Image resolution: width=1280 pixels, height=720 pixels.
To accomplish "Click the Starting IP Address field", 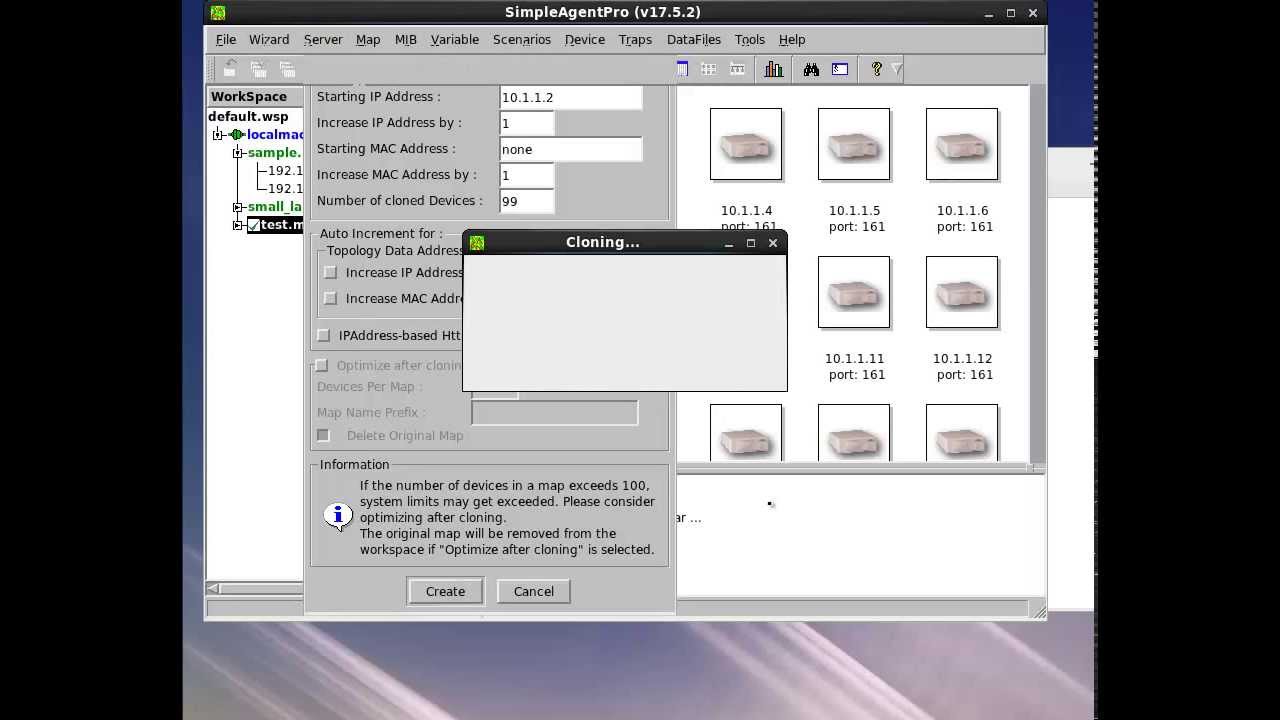I will point(571,97).
